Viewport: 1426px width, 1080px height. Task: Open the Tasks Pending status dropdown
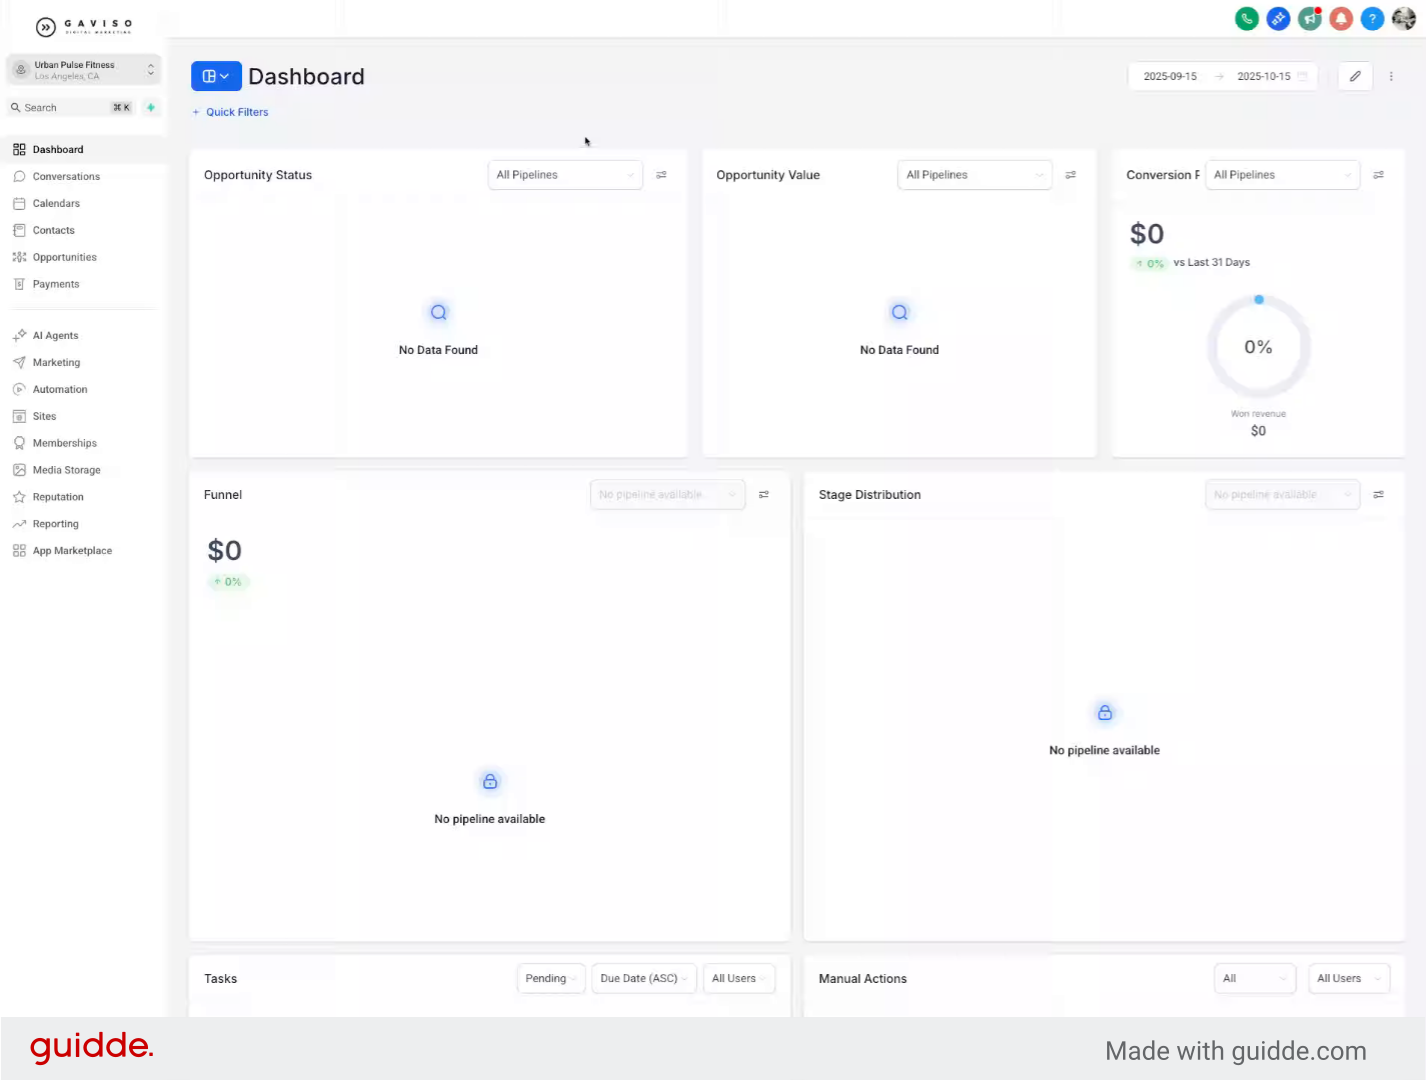(551, 978)
